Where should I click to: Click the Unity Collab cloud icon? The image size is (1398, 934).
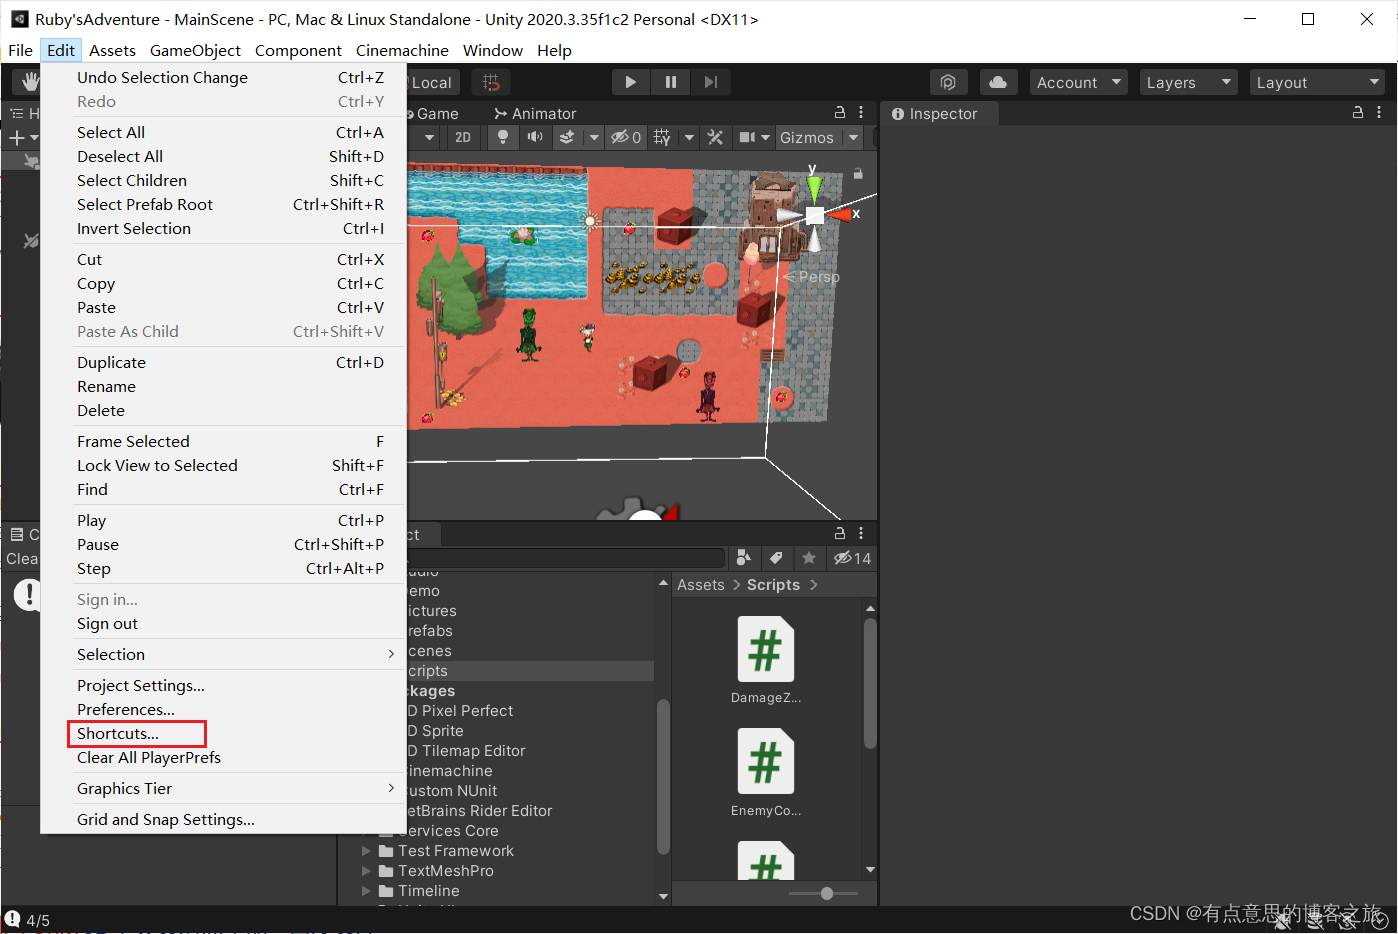pyautogui.click(x=998, y=82)
